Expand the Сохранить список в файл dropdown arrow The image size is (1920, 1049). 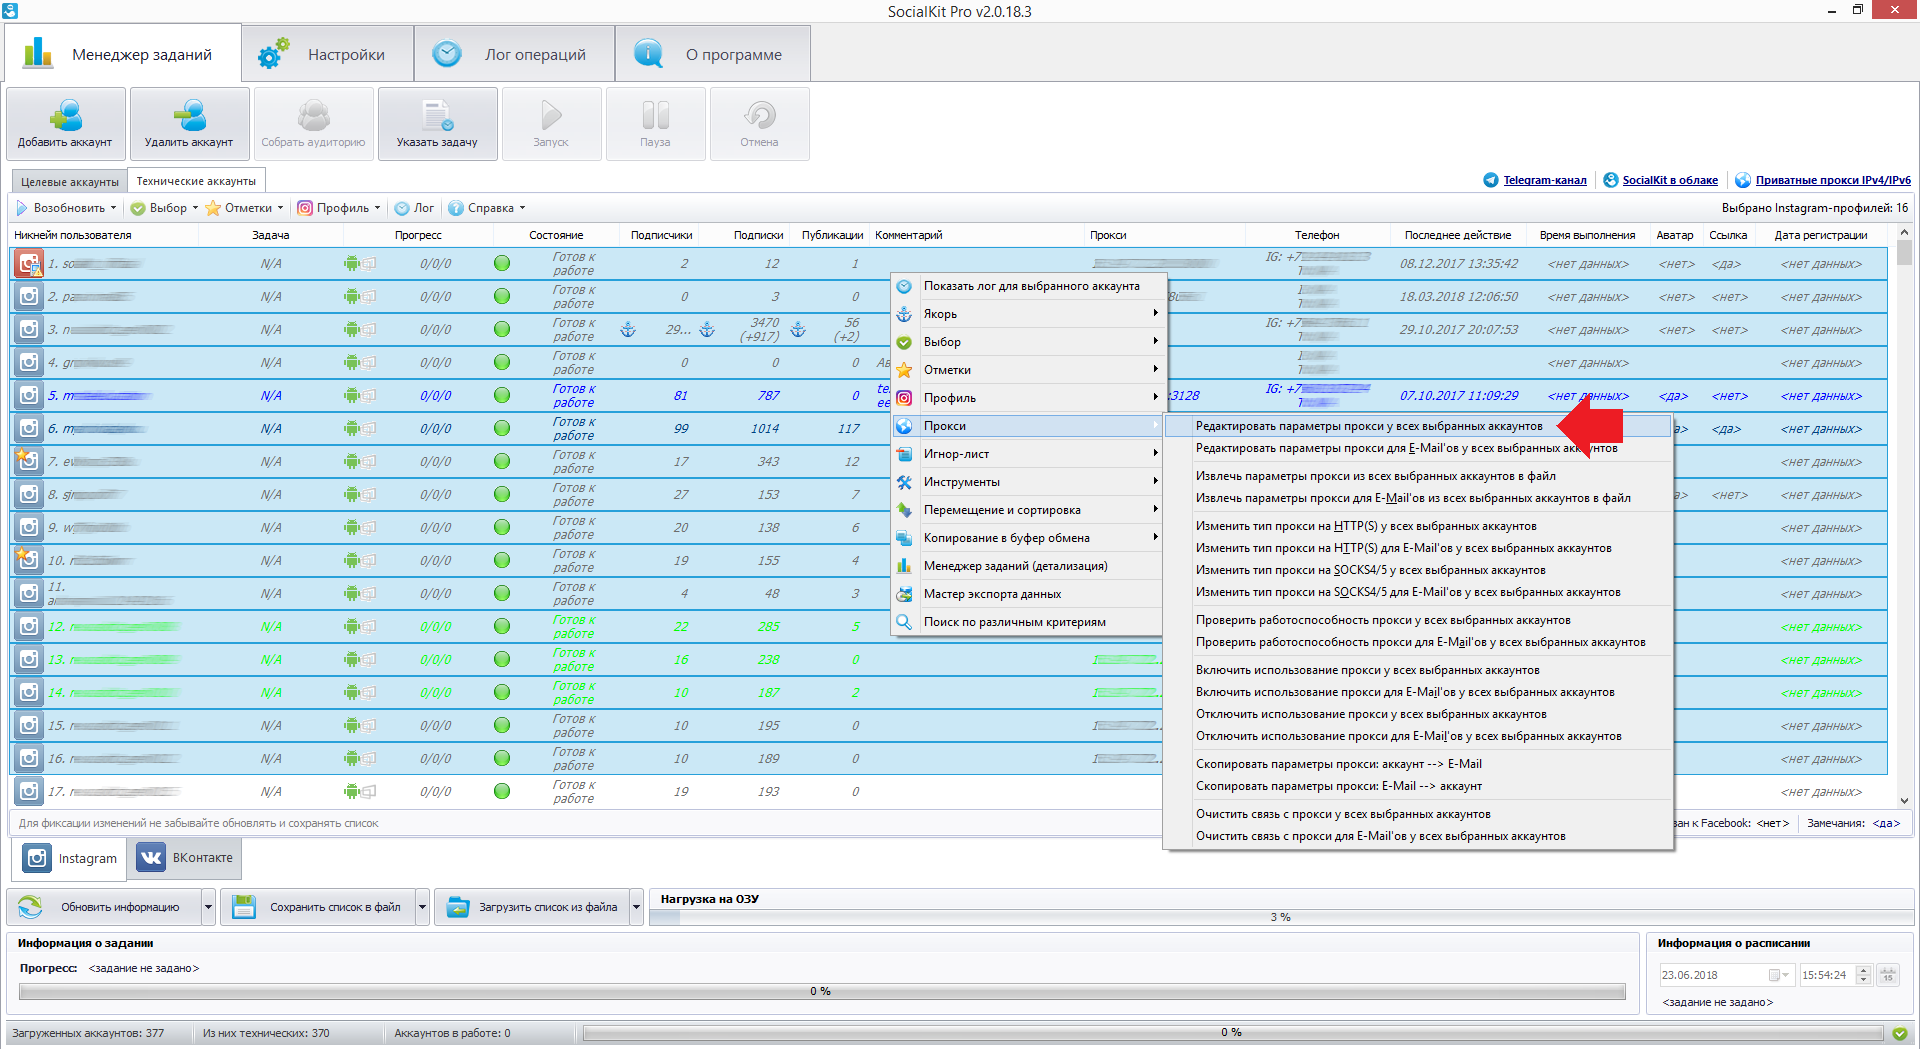tap(422, 907)
